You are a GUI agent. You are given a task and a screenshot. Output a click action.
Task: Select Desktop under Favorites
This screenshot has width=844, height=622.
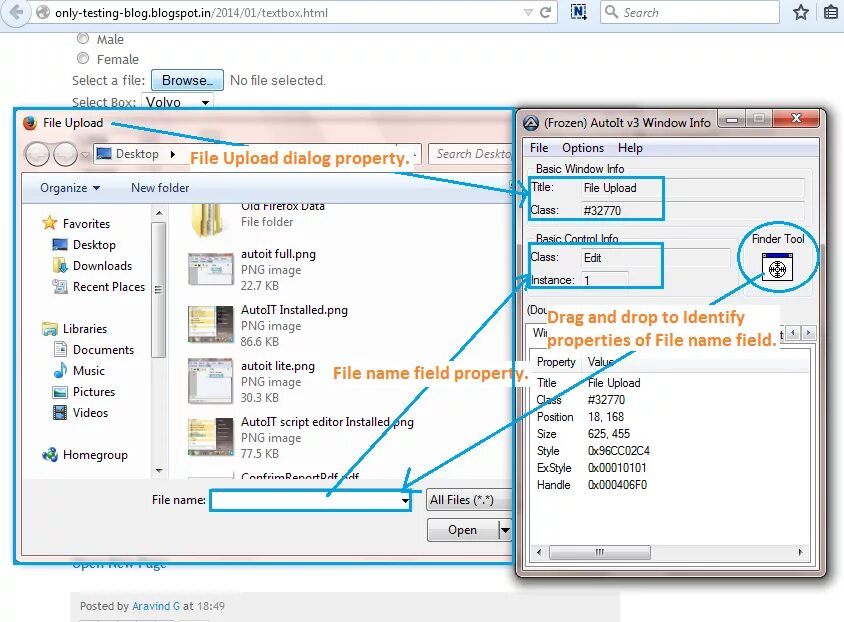[x=94, y=245]
